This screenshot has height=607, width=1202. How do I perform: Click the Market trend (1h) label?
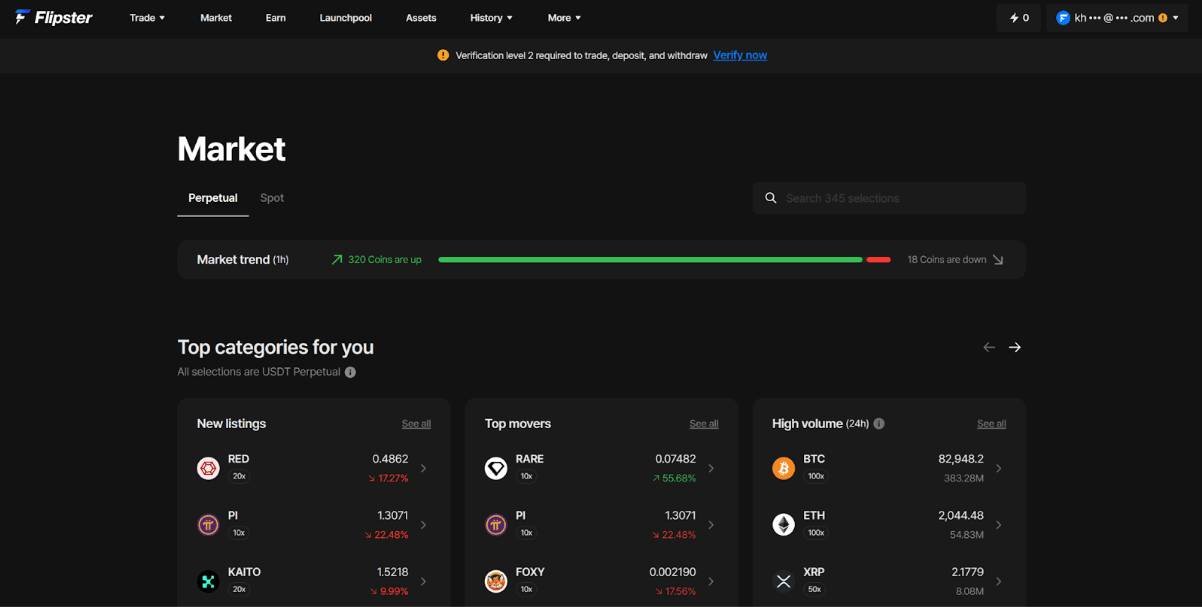coord(243,260)
